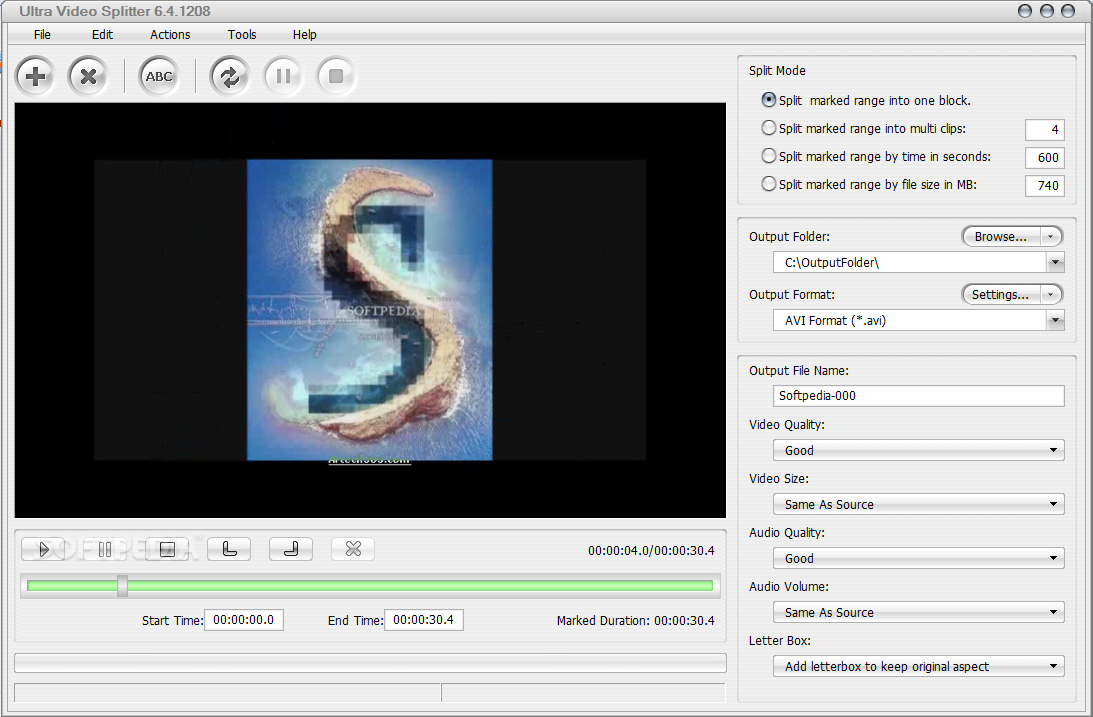Click the Remove file X icon

(x=89, y=76)
